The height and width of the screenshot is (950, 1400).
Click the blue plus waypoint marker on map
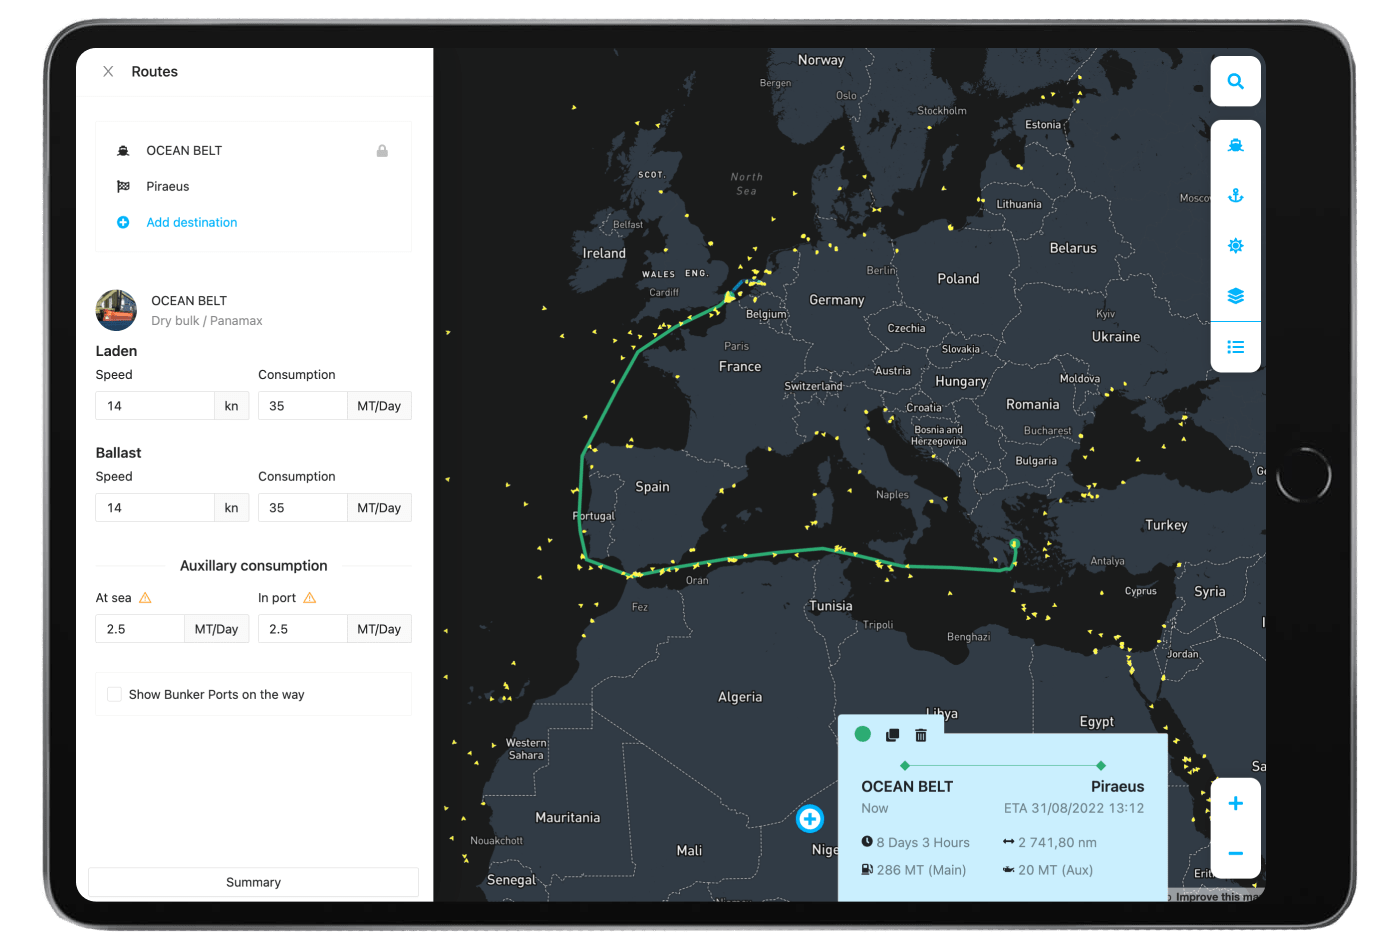809,819
